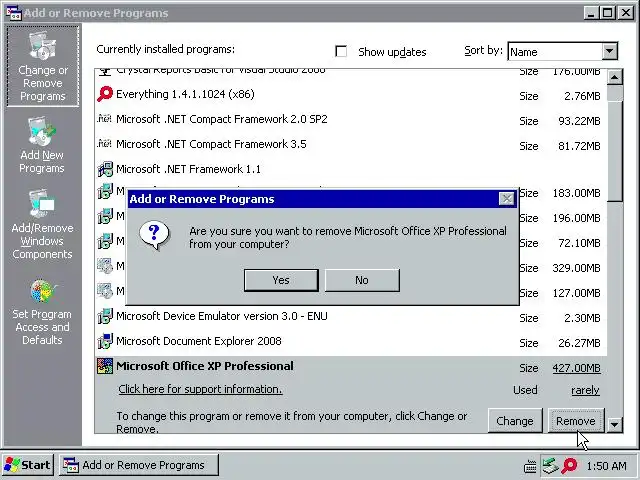
Task: Select Microsoft .NET Framework 1.1 entry
Action: click(351, 169)
